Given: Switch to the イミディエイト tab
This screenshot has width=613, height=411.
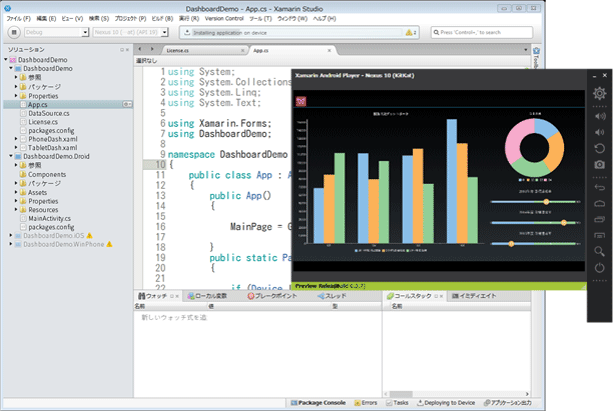Looking at the screenshot, I should point(474,296).
